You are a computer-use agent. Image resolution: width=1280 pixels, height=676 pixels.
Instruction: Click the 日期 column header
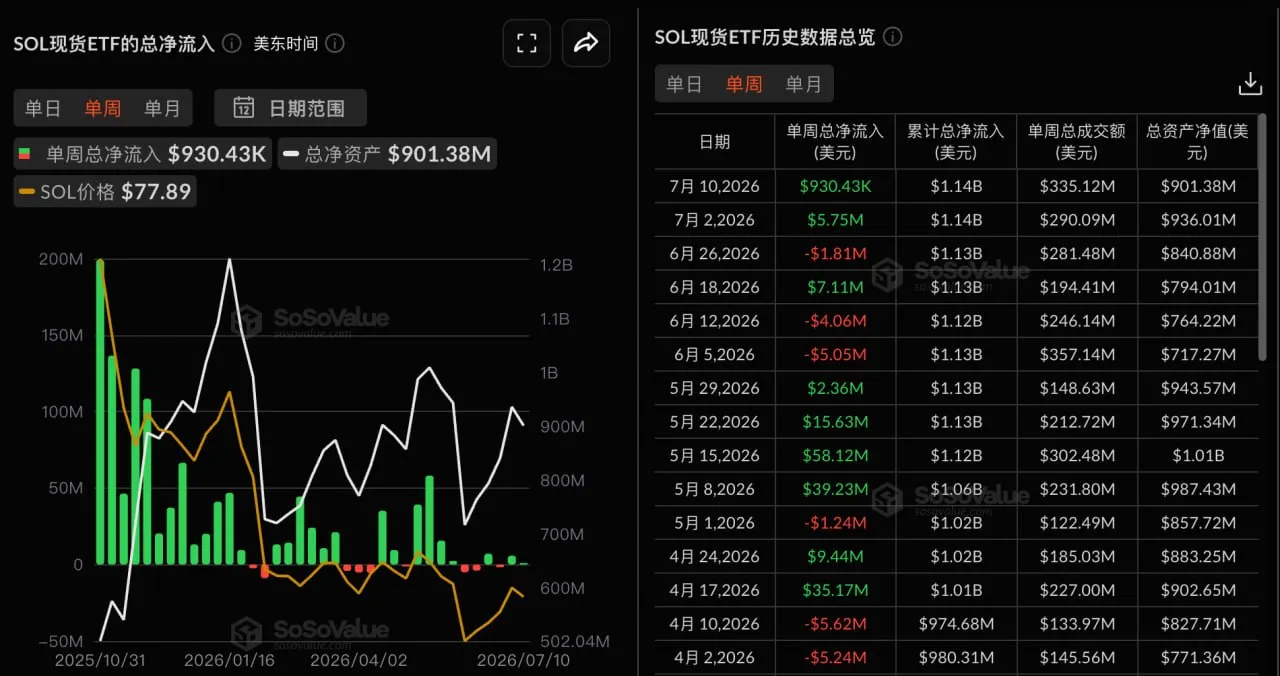click(x=714, y=141)
